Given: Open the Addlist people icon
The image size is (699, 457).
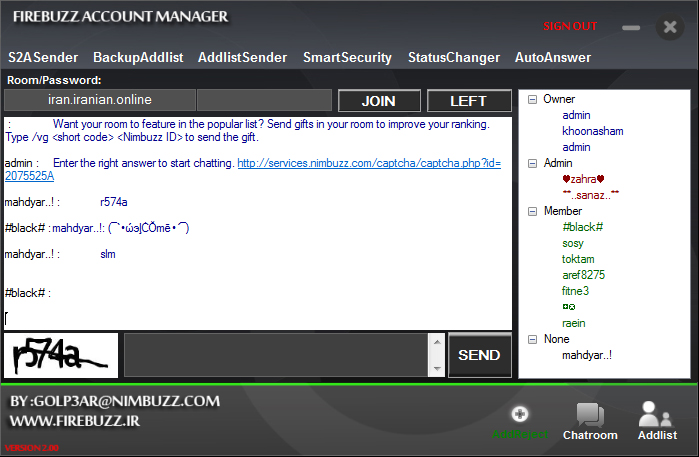Looking at the screenshot, I should [x=655, y=414].
